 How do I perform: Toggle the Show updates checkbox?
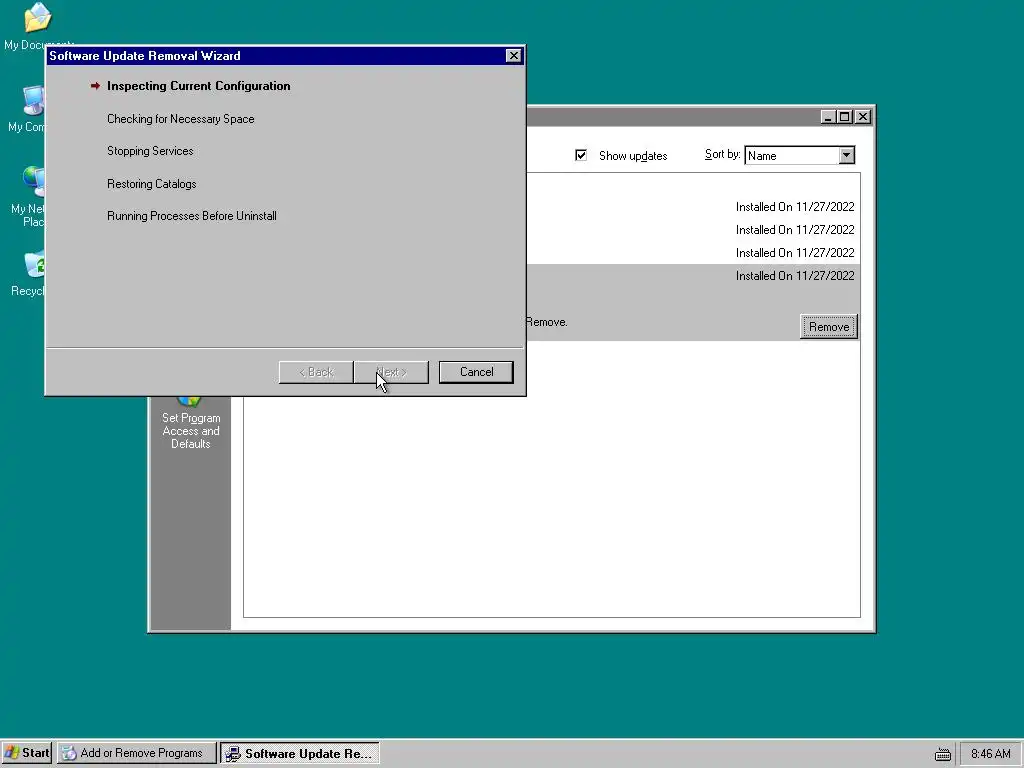pos(581,155)
